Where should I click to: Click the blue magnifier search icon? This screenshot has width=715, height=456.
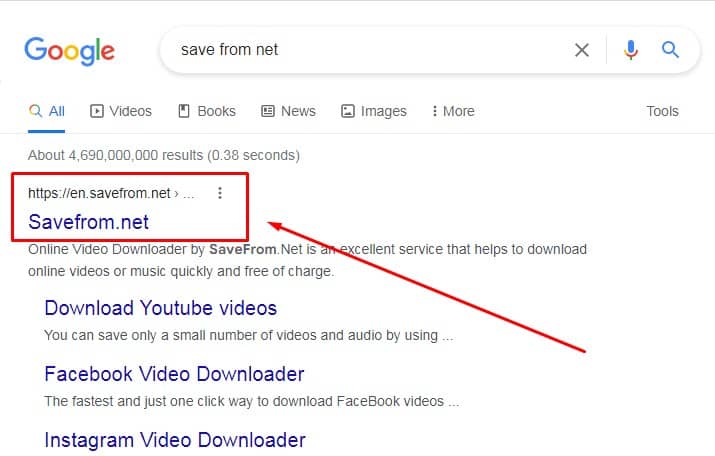pos(670,49)
